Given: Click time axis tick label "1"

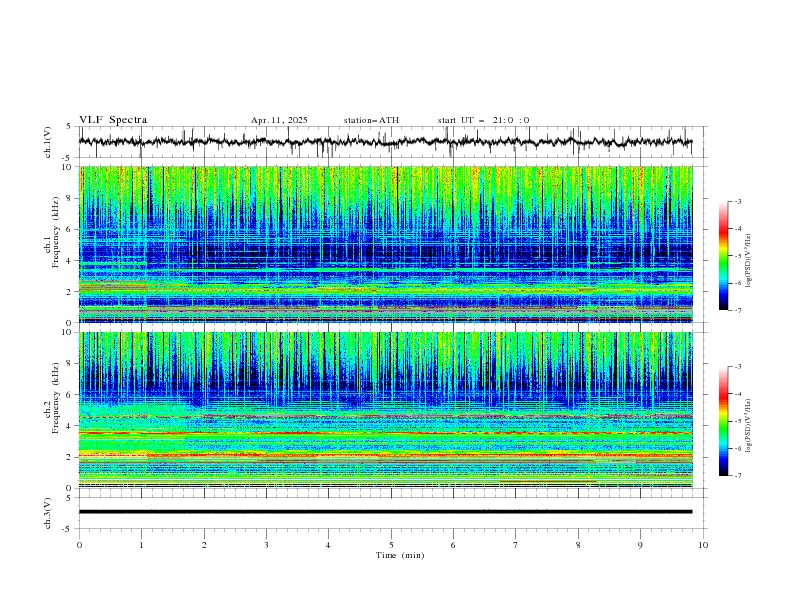Looking at the screenshot, I should coord(141,545).
